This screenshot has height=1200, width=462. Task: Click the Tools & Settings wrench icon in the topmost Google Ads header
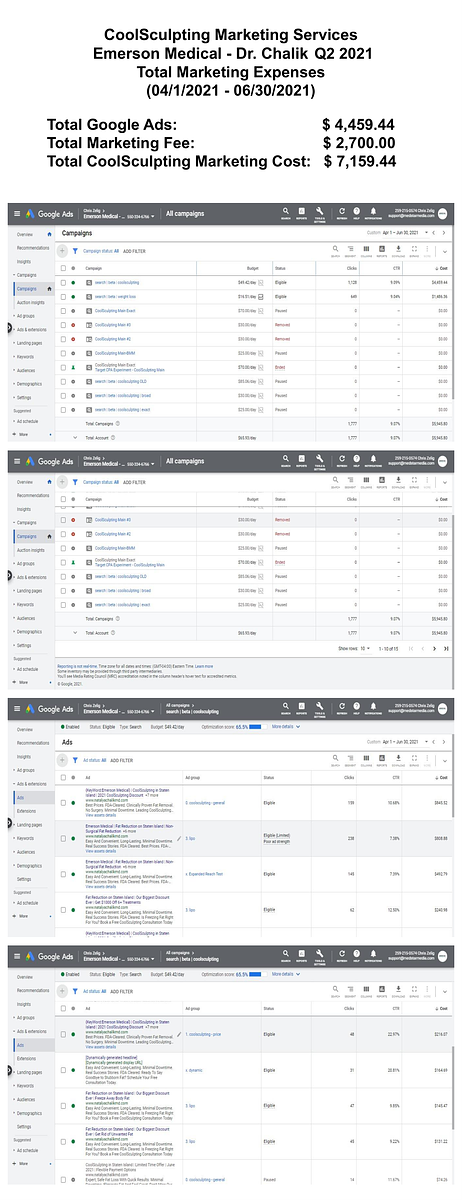click(322, 212)
